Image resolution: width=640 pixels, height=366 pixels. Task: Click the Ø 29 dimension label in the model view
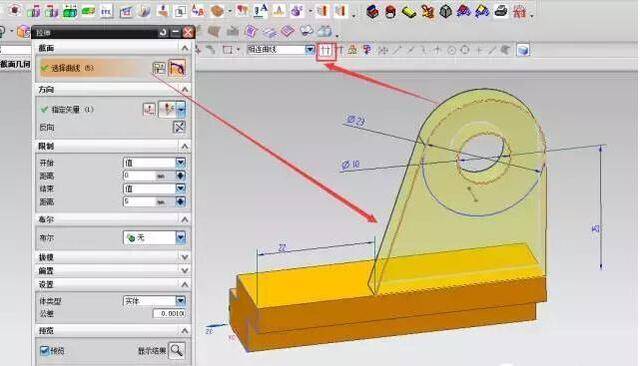coord(356,120)
